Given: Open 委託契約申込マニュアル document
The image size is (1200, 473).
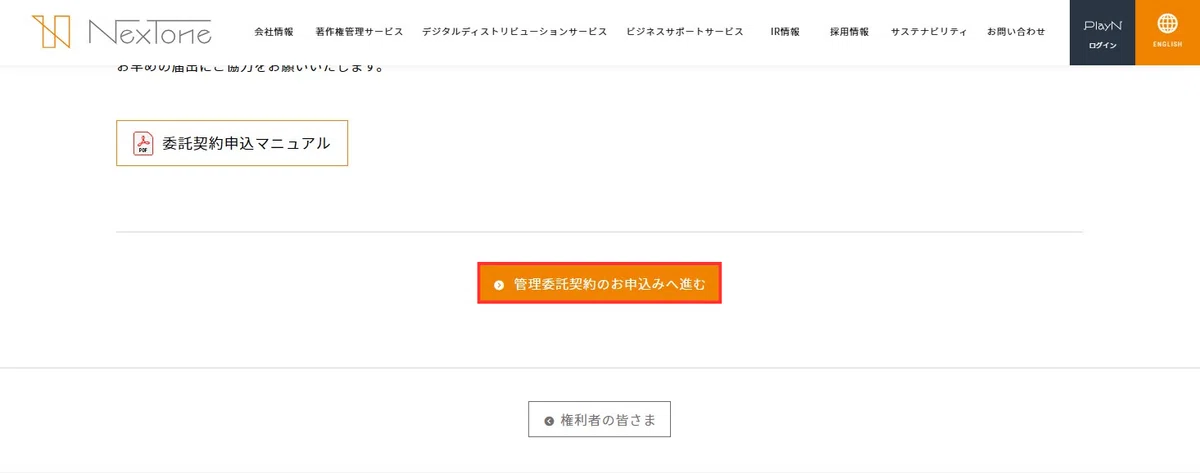Looking at the screenshot, I should tap(232, 143).
